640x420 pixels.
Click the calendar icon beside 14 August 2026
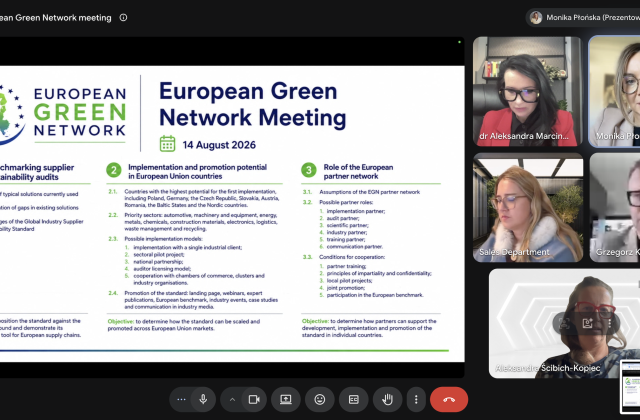167,144
